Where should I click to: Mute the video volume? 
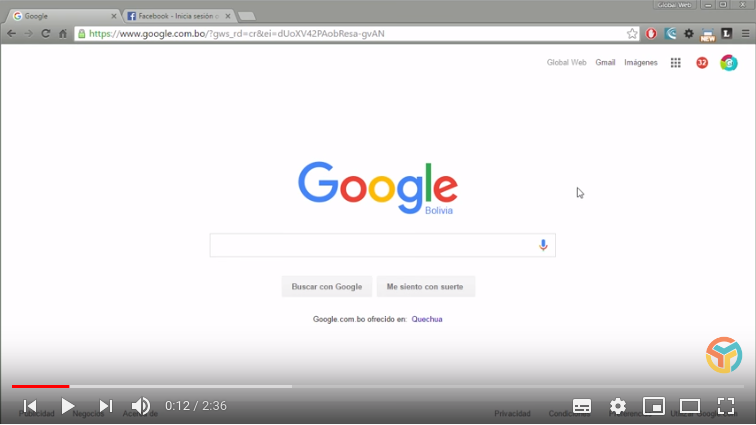(x=141, y=406)
